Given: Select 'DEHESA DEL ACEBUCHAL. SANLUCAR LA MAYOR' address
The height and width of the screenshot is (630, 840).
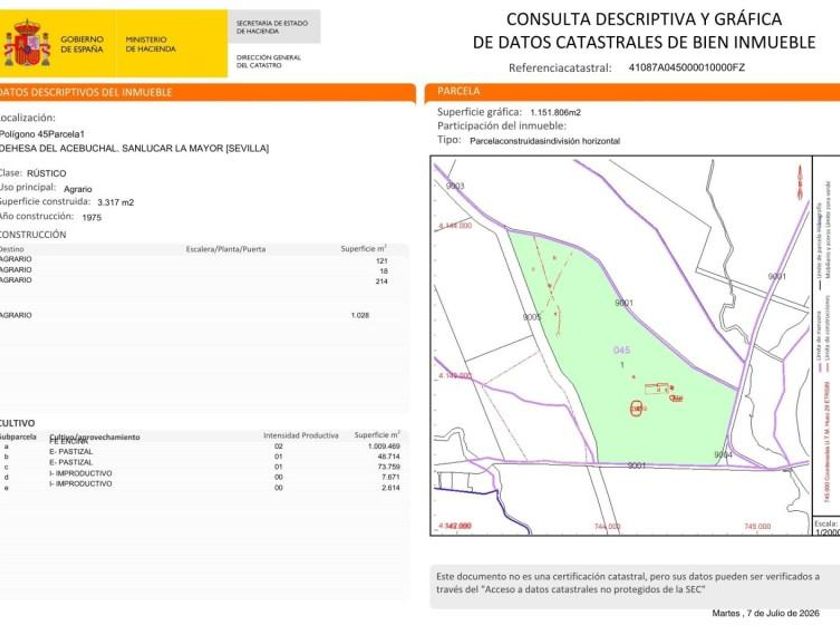Looking at the screenshot, I should [134, 148].
